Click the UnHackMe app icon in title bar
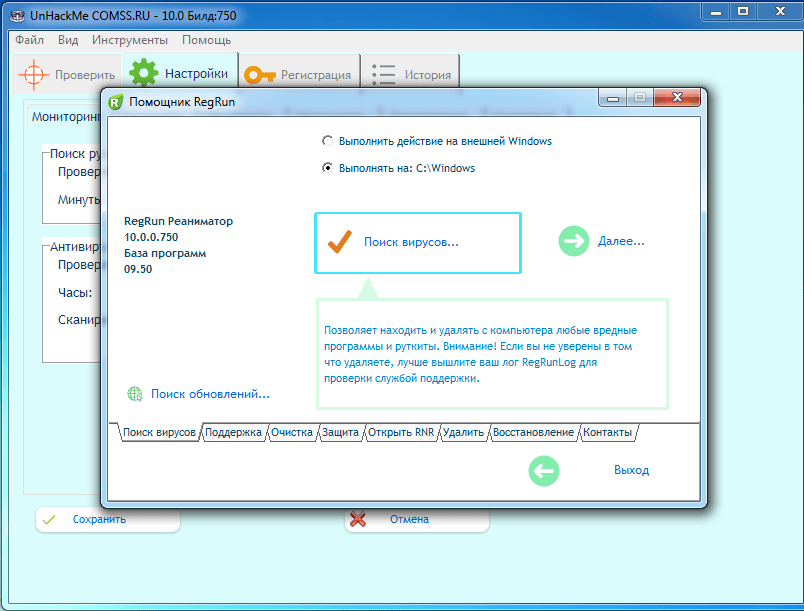This screenshot has height=611, width=804. click(17, 16)
